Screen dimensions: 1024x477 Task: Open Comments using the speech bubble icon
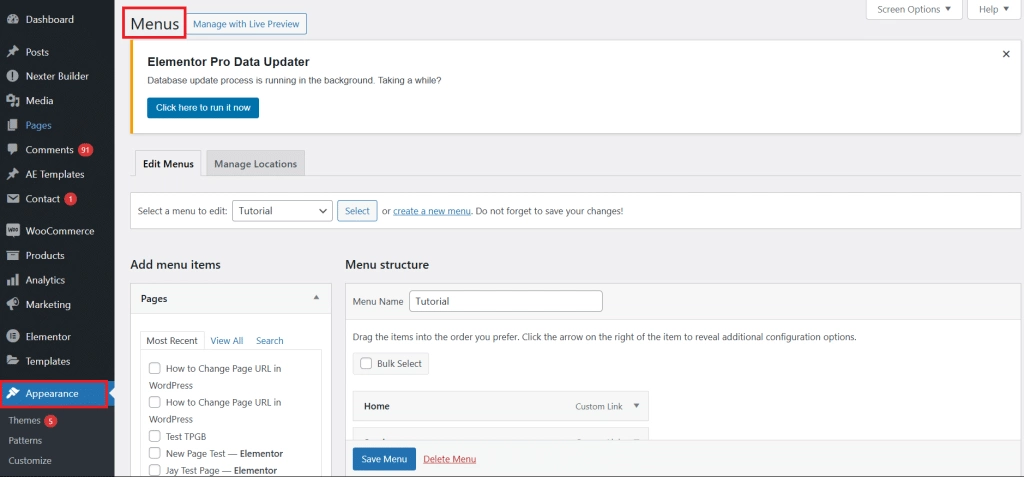pos(13,150)
